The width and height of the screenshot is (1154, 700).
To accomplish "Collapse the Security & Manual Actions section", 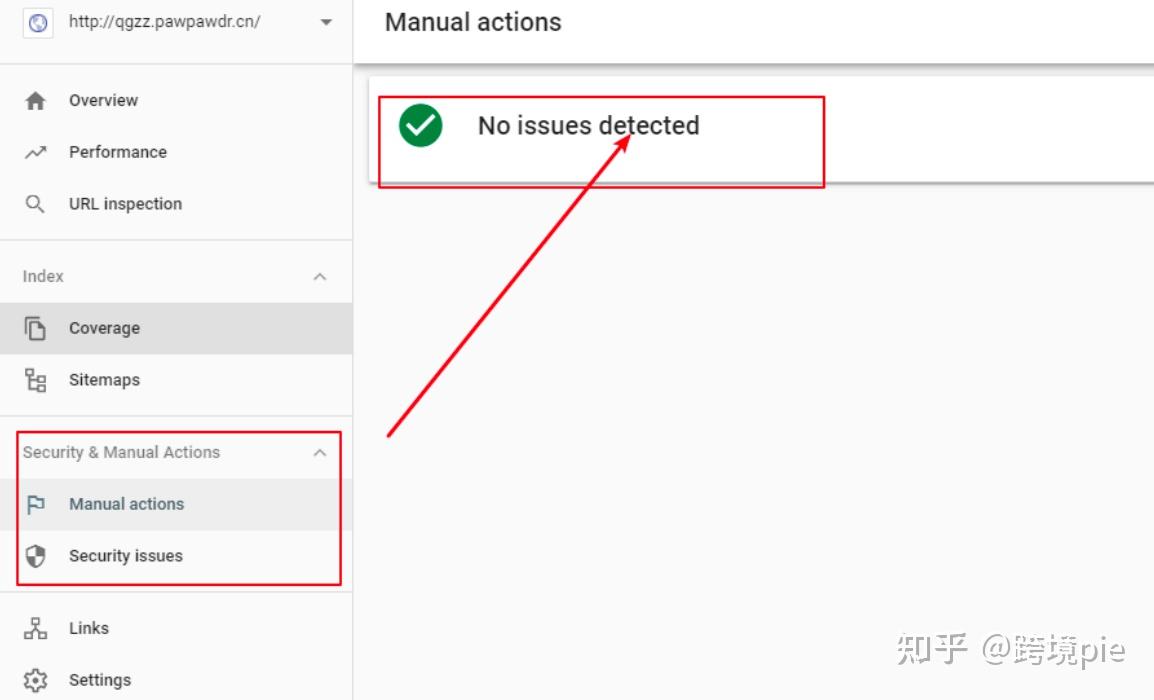I will click(319, 453).
